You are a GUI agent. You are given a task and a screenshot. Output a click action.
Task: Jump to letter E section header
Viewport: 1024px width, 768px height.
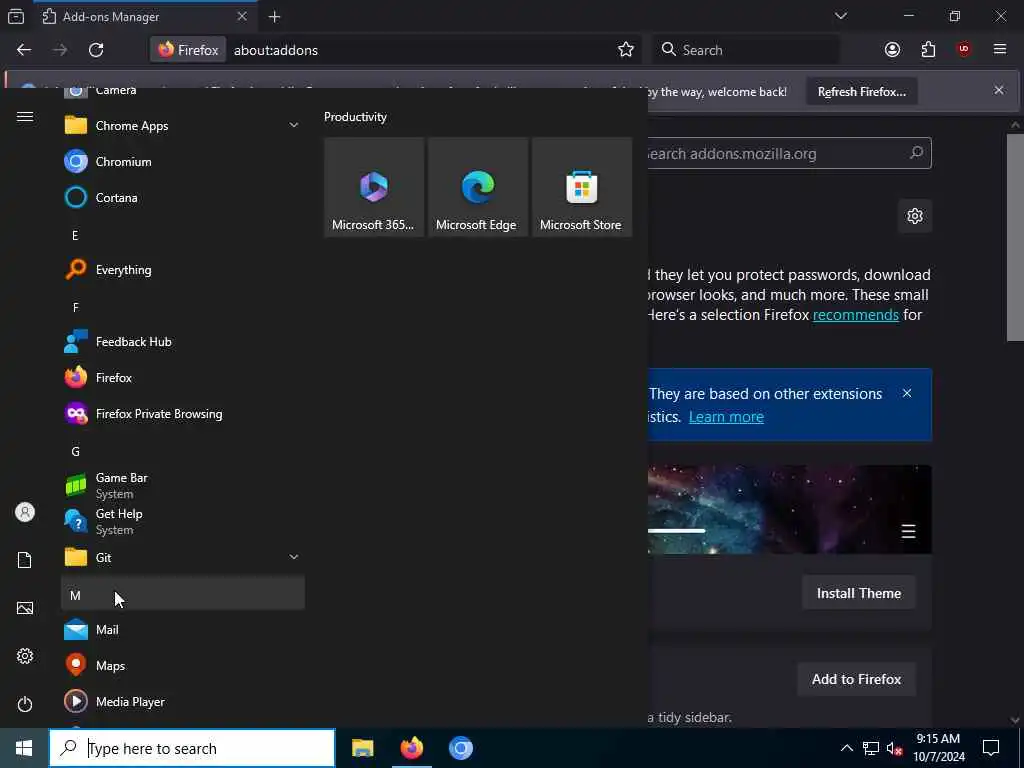[183, 235]
